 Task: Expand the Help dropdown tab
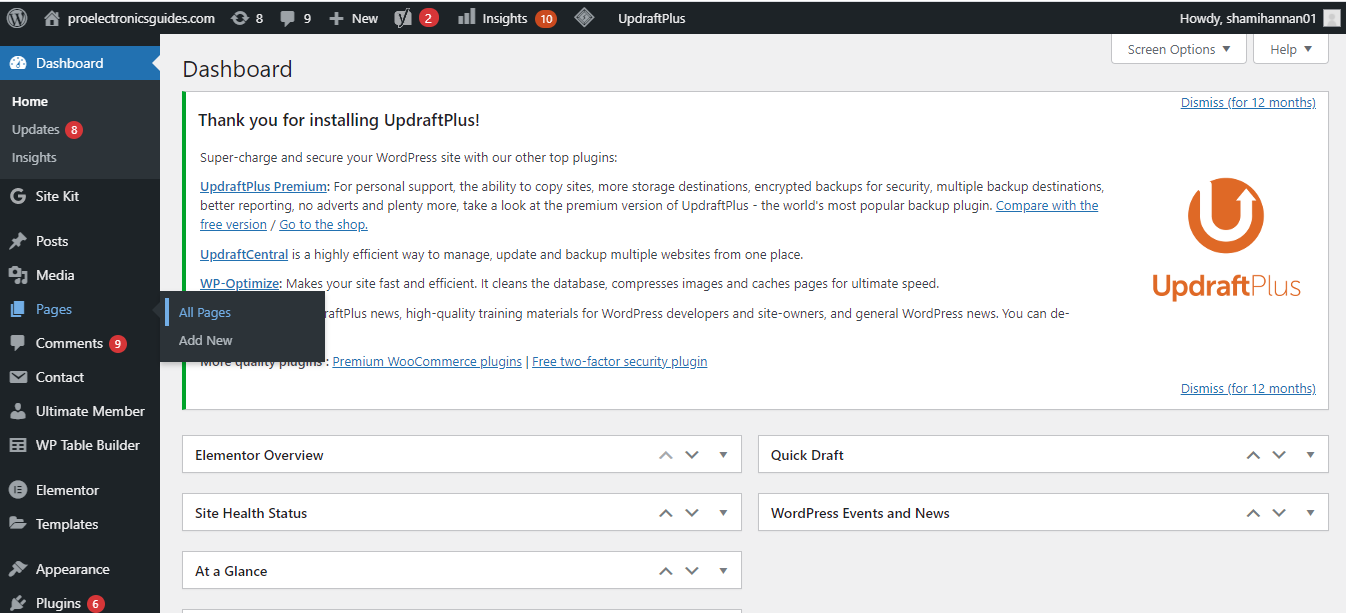coord(1290,49)
